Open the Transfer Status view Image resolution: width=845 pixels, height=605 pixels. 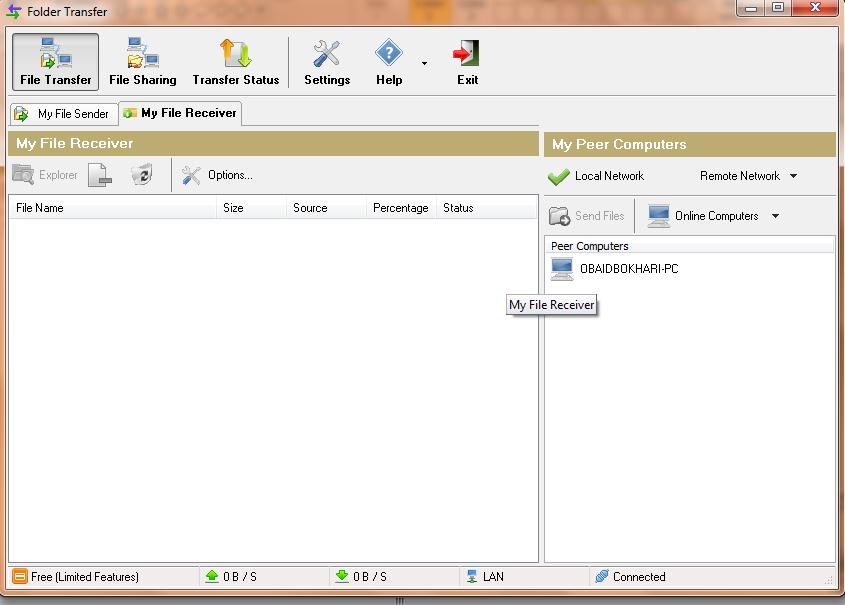[236, 62]
